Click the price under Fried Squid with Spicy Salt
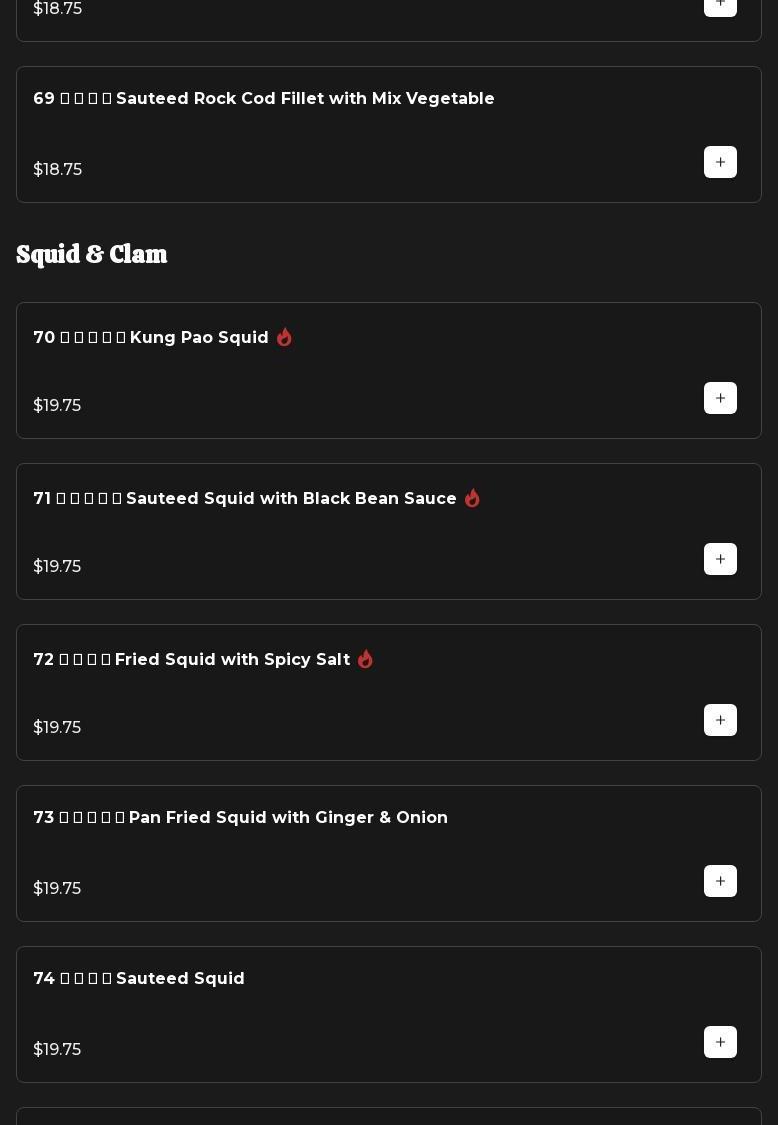 pos(57,728)
